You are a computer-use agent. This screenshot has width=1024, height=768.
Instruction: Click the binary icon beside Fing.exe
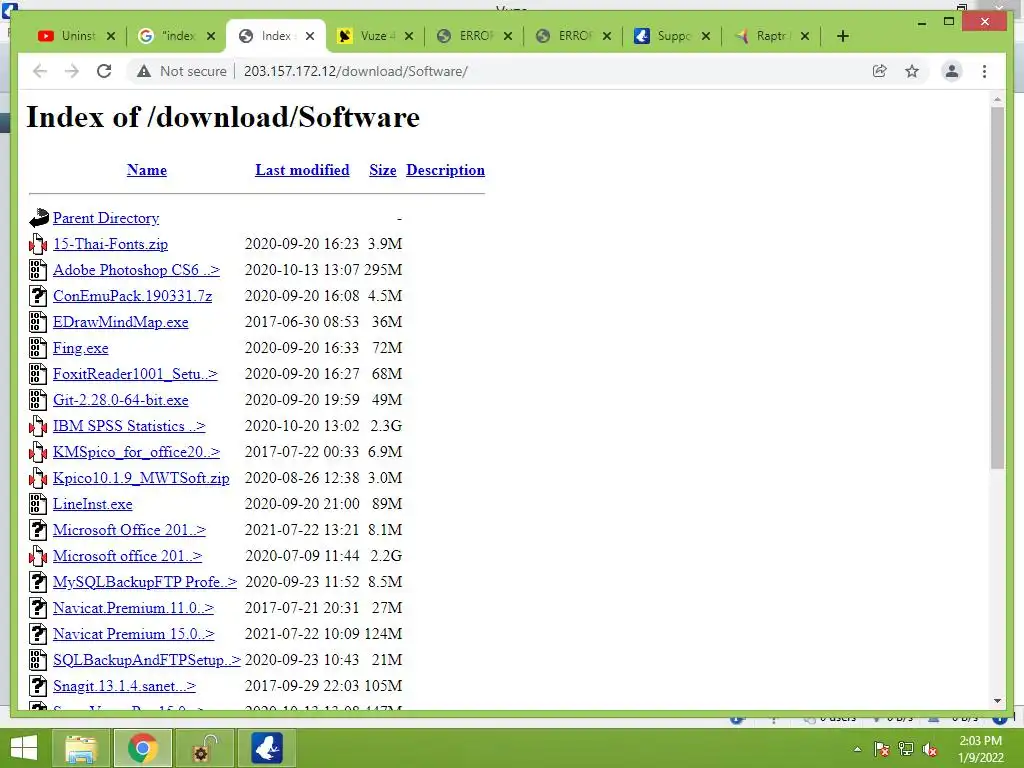pos(39,348)
